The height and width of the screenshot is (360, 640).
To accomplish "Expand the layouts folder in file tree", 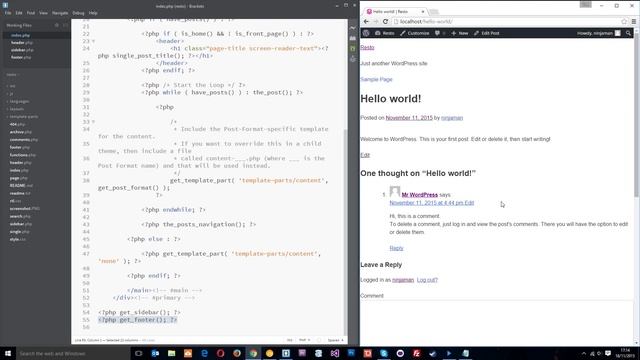I will click(16, 109).
